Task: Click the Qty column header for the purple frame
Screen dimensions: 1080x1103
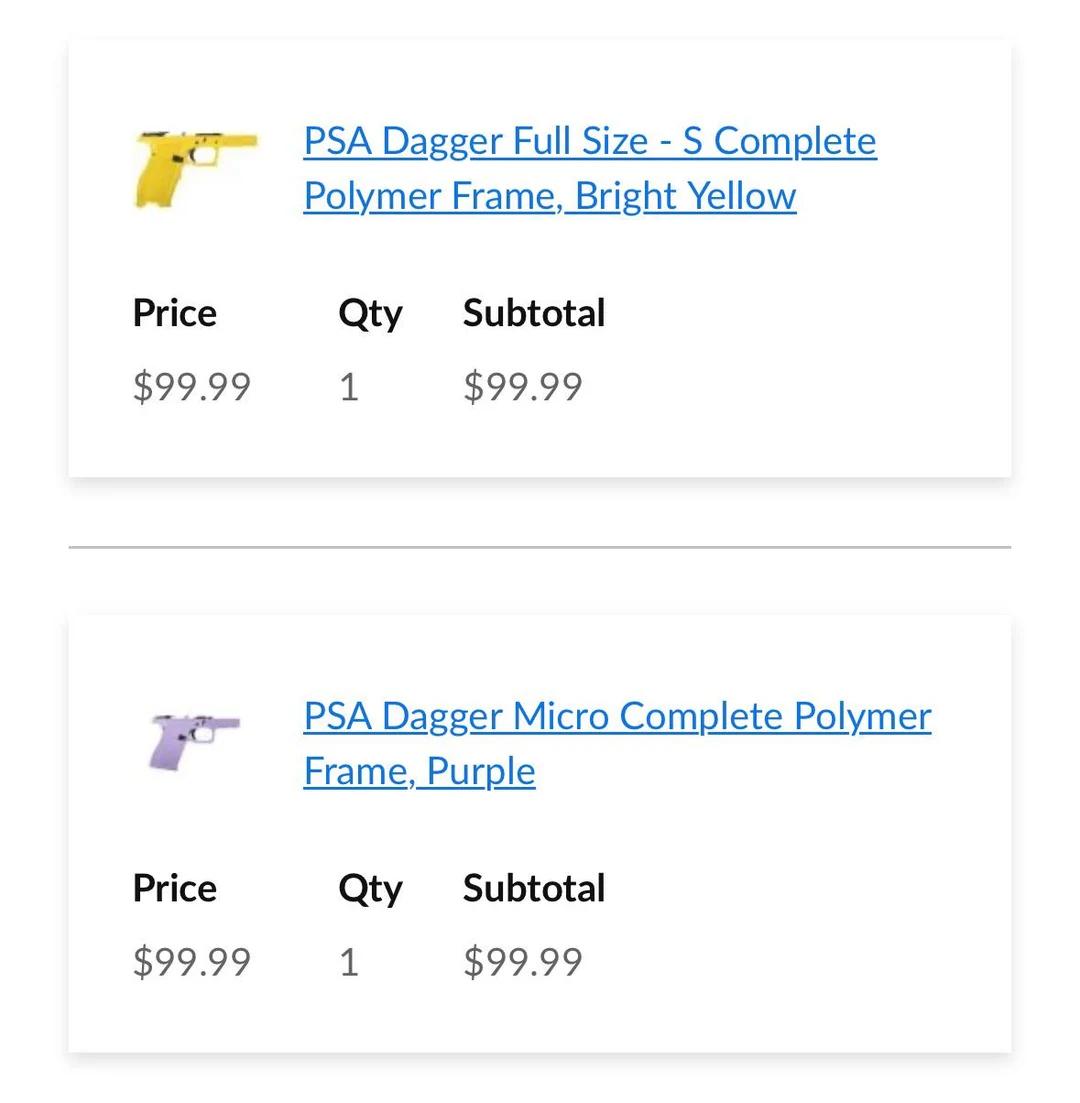Action: pyautogui.click(x=370, y=887)
